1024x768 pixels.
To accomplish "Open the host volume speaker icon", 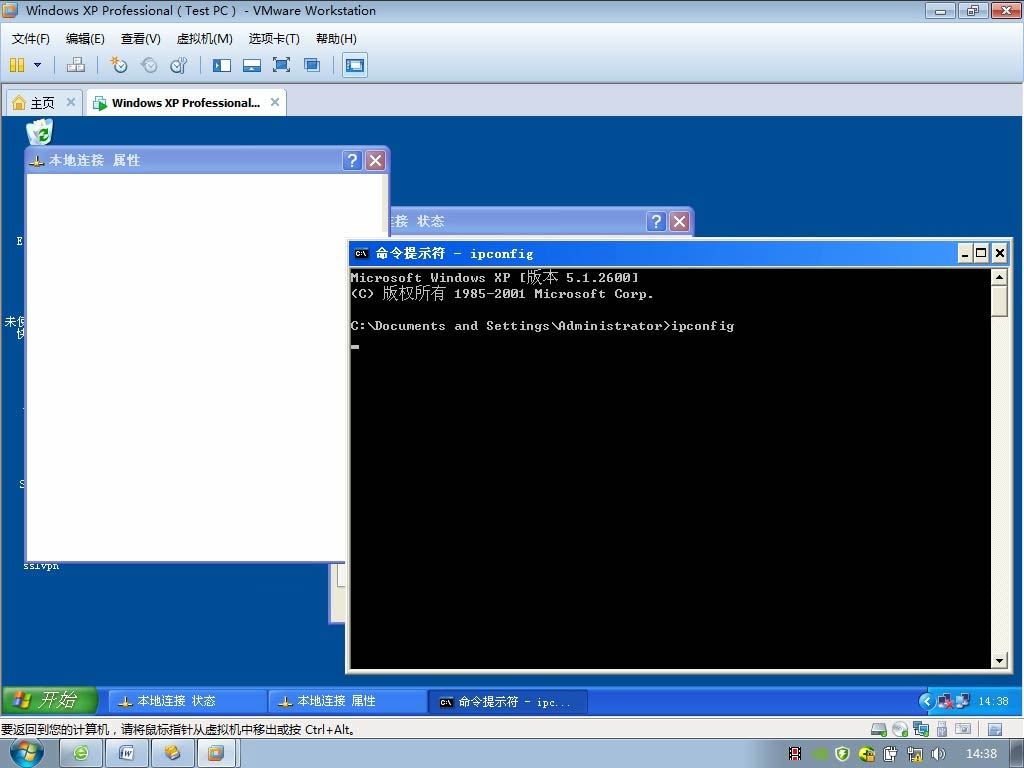I will pos(938,754).
